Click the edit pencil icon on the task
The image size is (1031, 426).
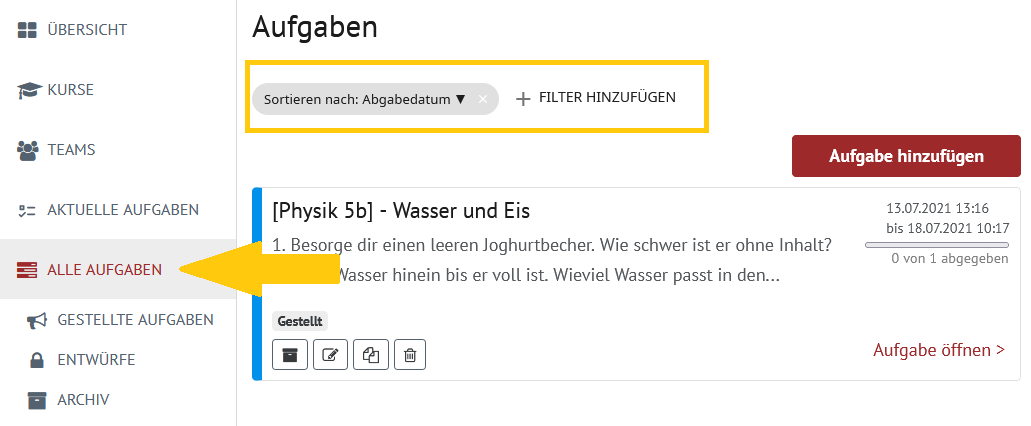click(x=330, y=355)
